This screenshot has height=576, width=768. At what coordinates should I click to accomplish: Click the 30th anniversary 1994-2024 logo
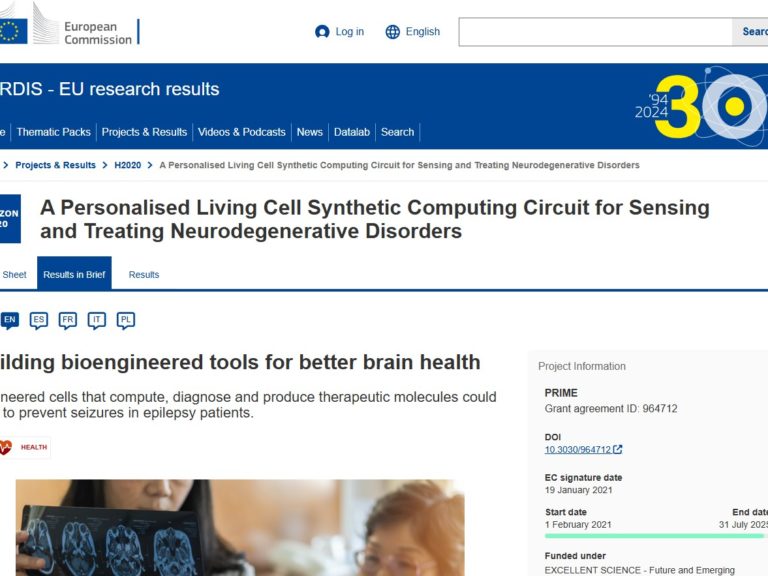coord(700,106)
